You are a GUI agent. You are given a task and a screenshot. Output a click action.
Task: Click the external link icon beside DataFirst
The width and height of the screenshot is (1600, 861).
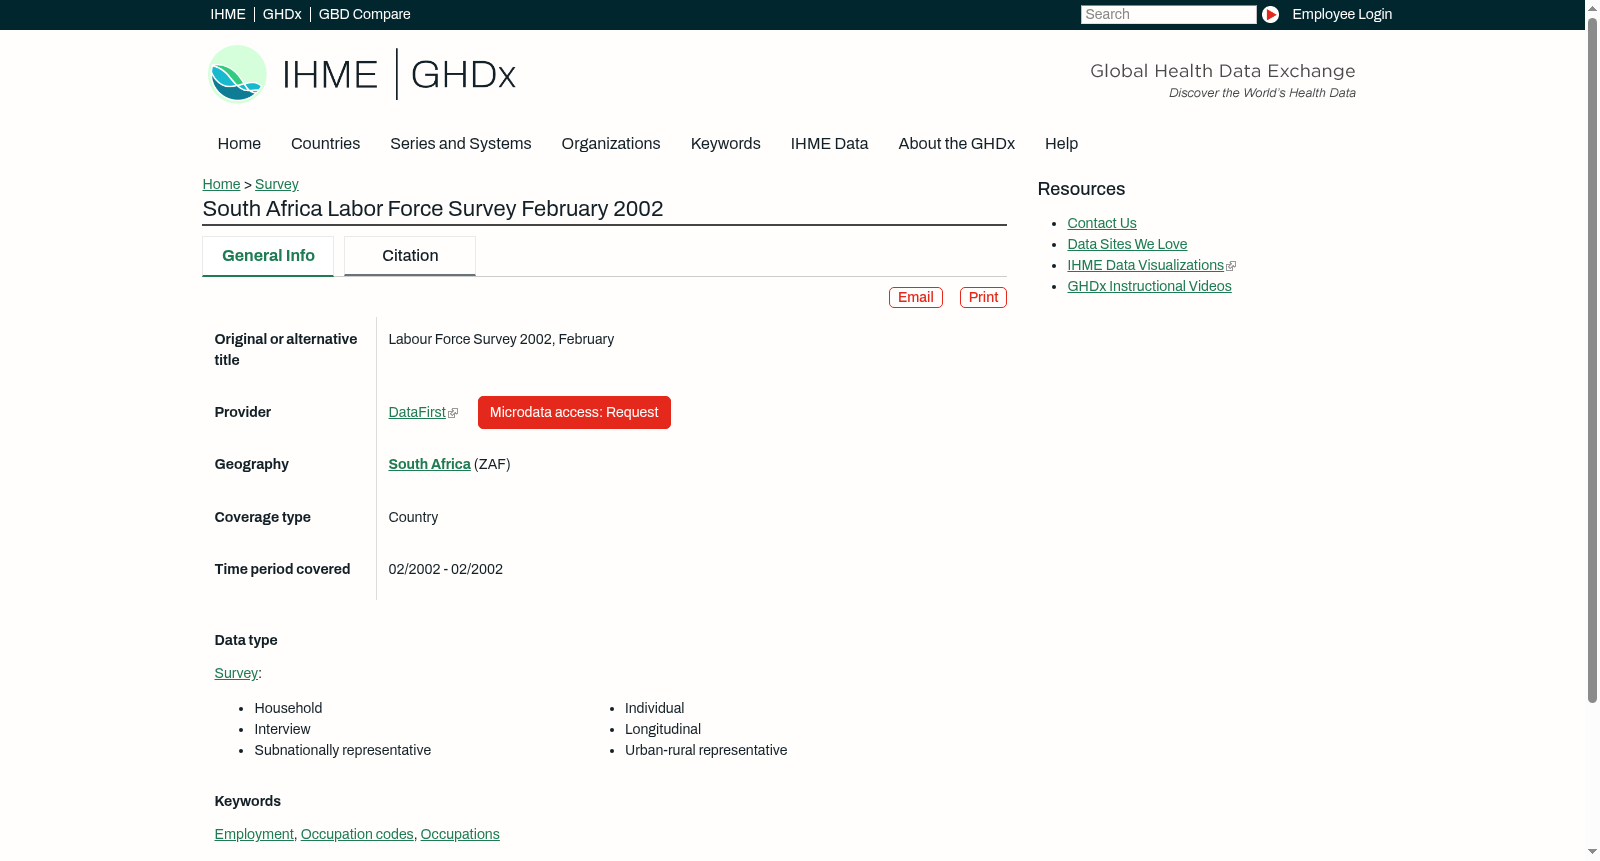point(453,413)
